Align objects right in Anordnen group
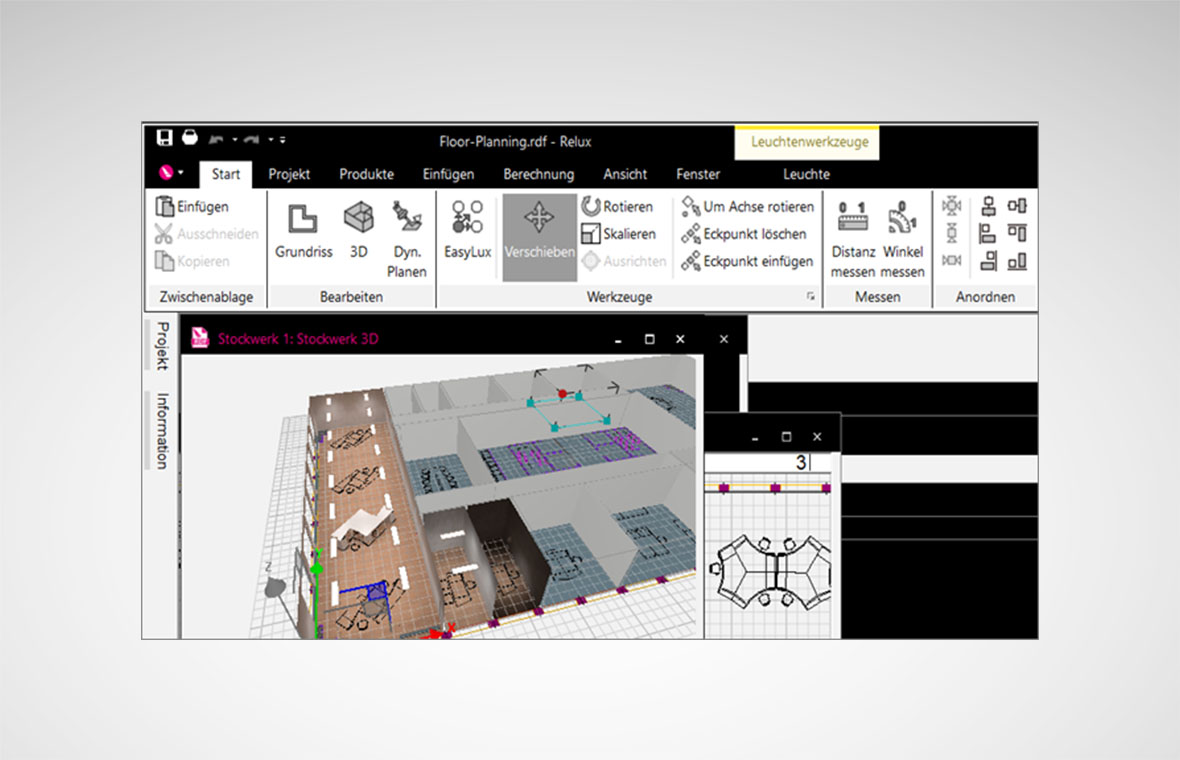This screenshot has height=760, width=1180. 989,261
